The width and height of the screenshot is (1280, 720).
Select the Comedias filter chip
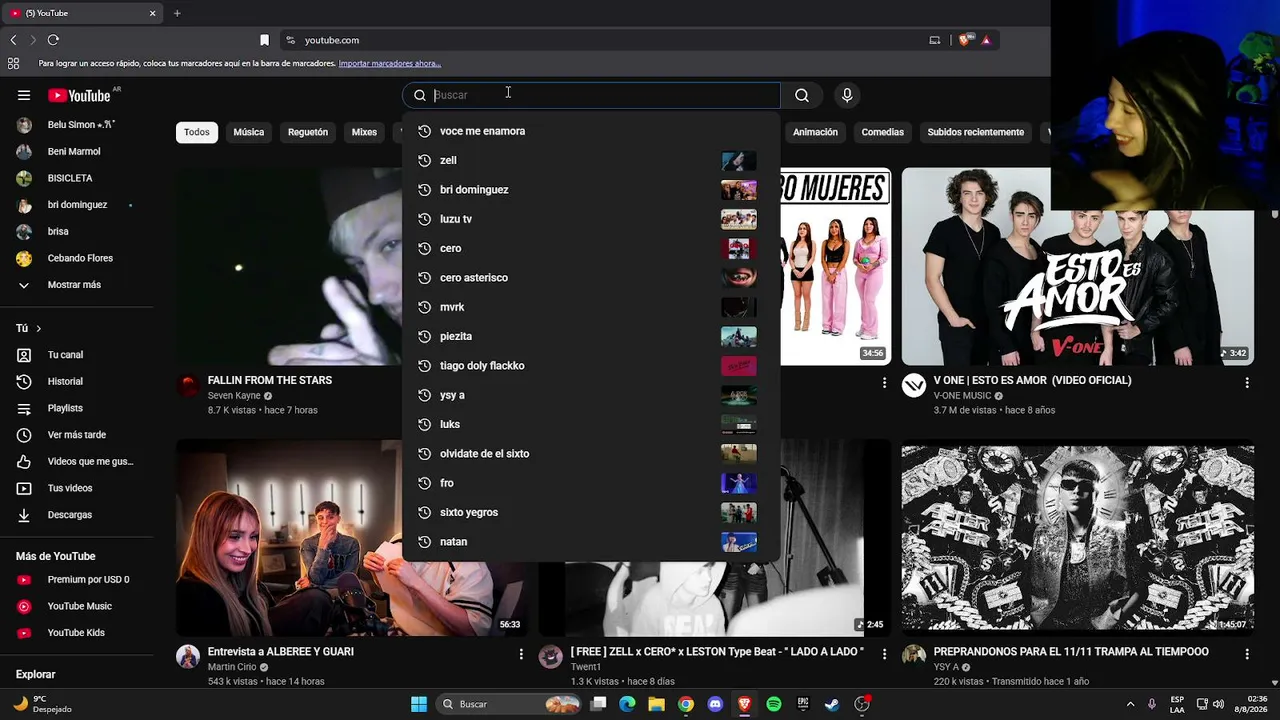tap(883, 132)
